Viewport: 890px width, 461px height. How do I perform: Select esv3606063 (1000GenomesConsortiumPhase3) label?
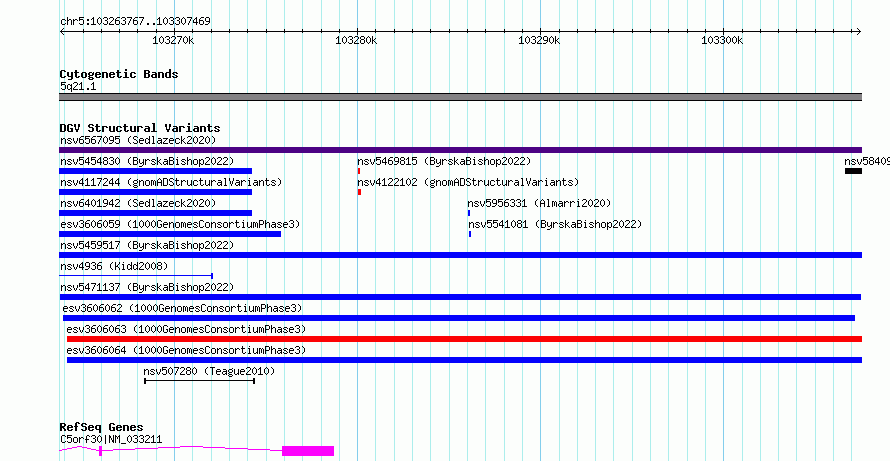[x=186, y=329]
